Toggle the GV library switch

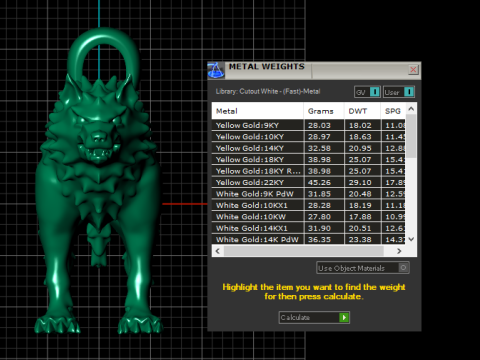367,92
